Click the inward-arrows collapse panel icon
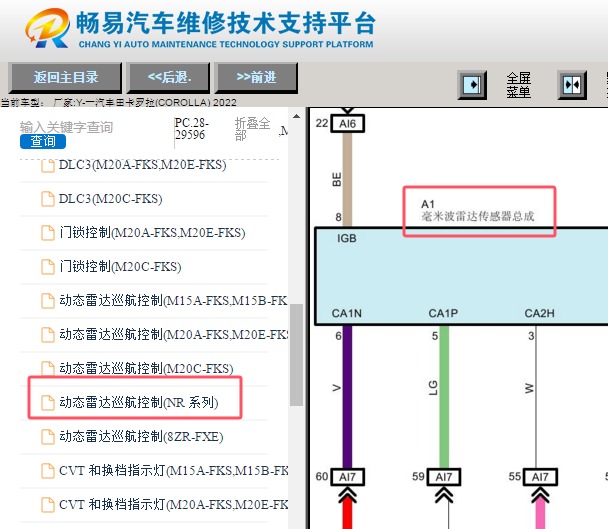This screenshot has width=608, height=529. [x=572, y=85]
